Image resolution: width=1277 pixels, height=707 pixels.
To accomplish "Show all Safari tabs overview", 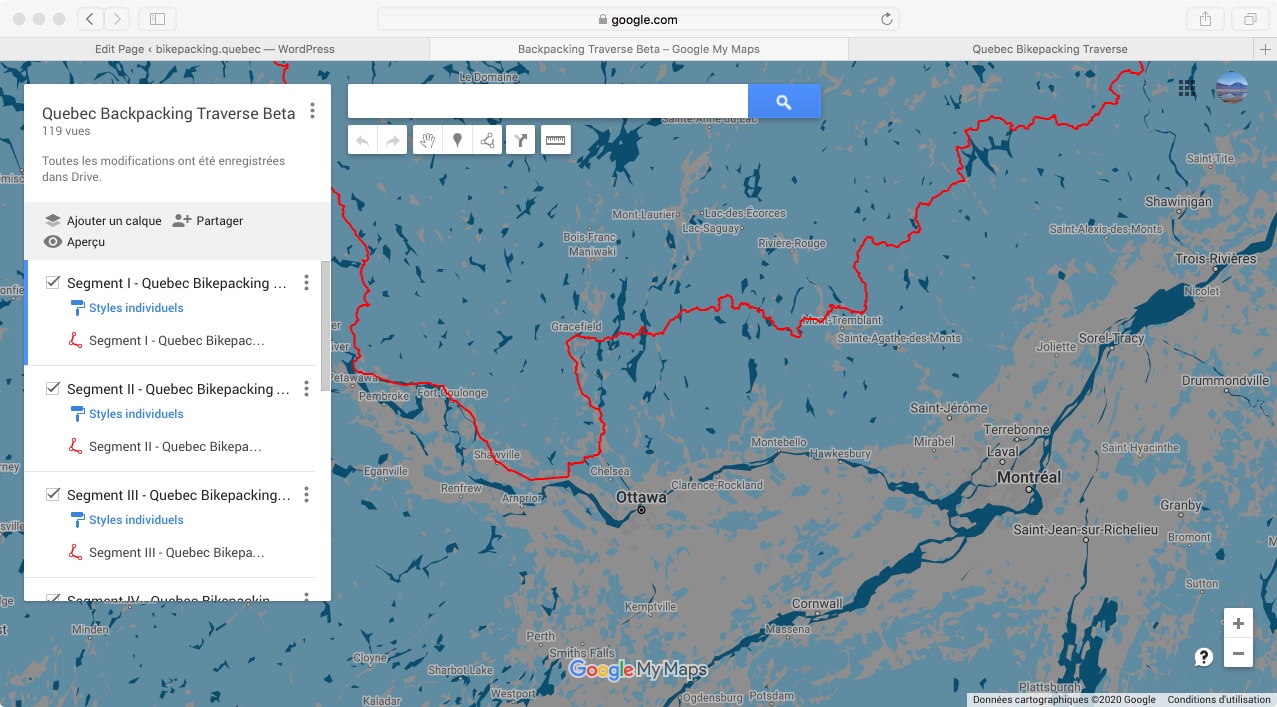I will click(x=1250, y=19).
